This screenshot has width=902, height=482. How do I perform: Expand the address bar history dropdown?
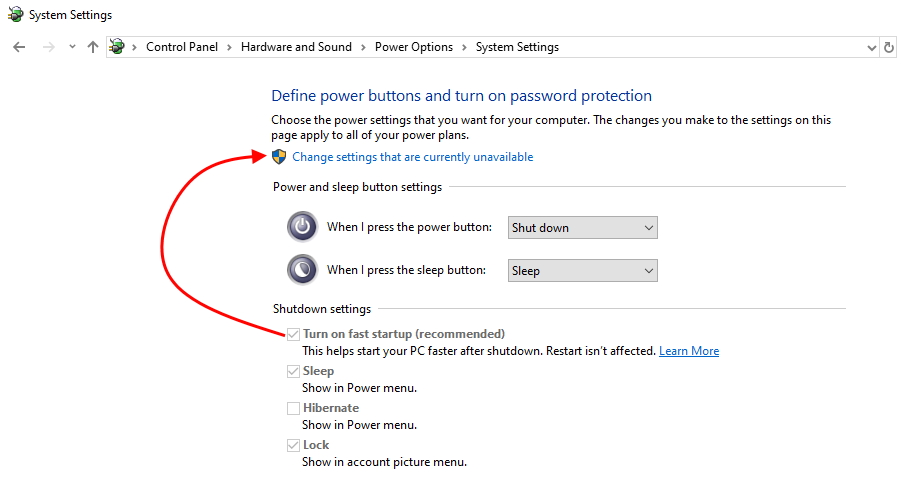pyautogui.click(x=872, y=48)
